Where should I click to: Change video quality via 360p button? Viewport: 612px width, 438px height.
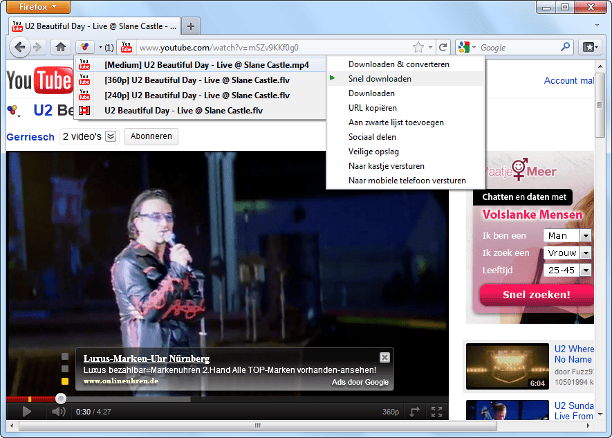(390, 412)
